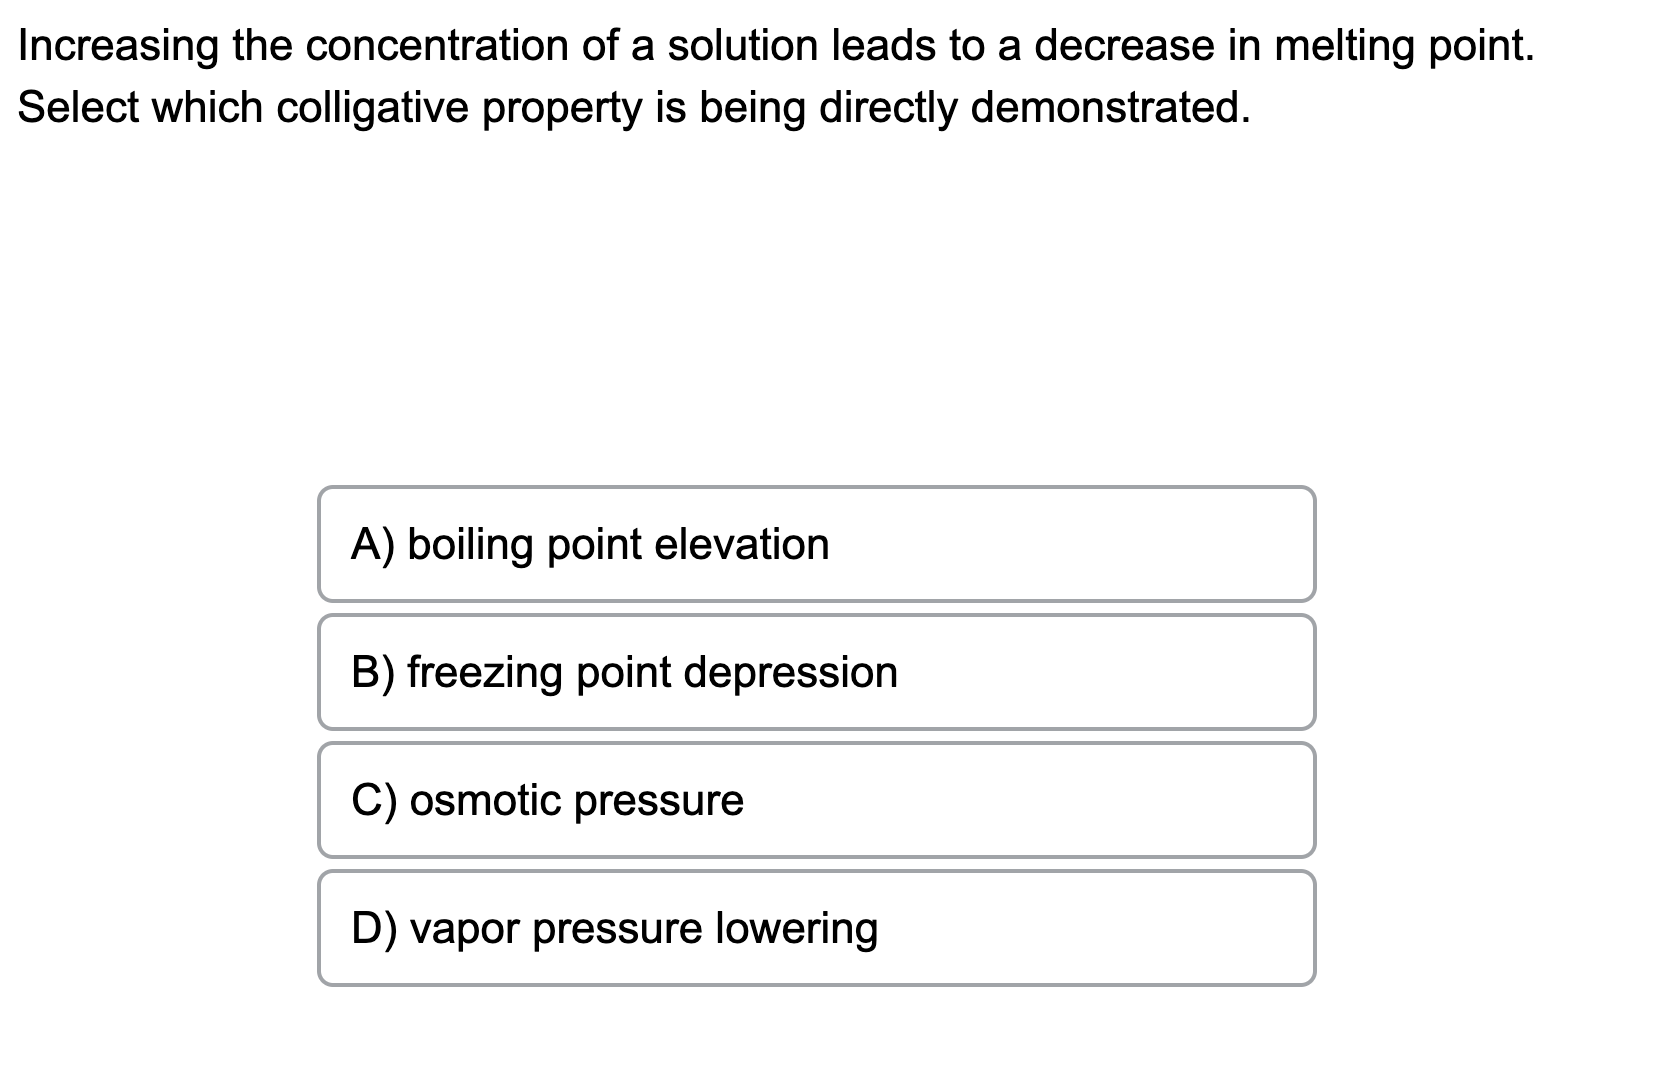Screen dimensions: 1656x1086
Task: Select answer A) boiling point elevation
Action: pyautogui.click(x=816, y=544)
